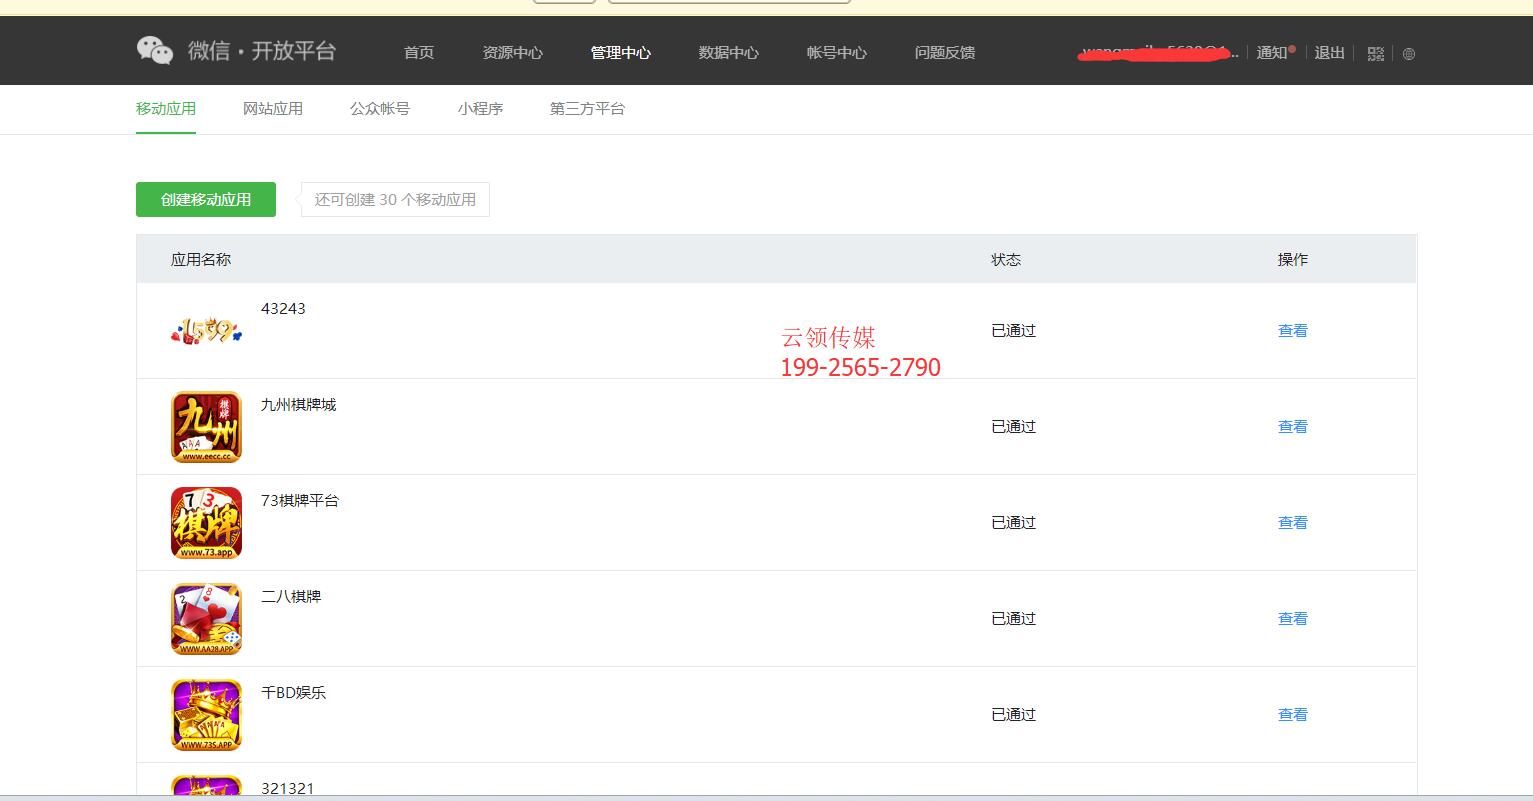
Task: Click the app name 九州棋牌城
Action: pyautogui.click(x=299, y=405)
